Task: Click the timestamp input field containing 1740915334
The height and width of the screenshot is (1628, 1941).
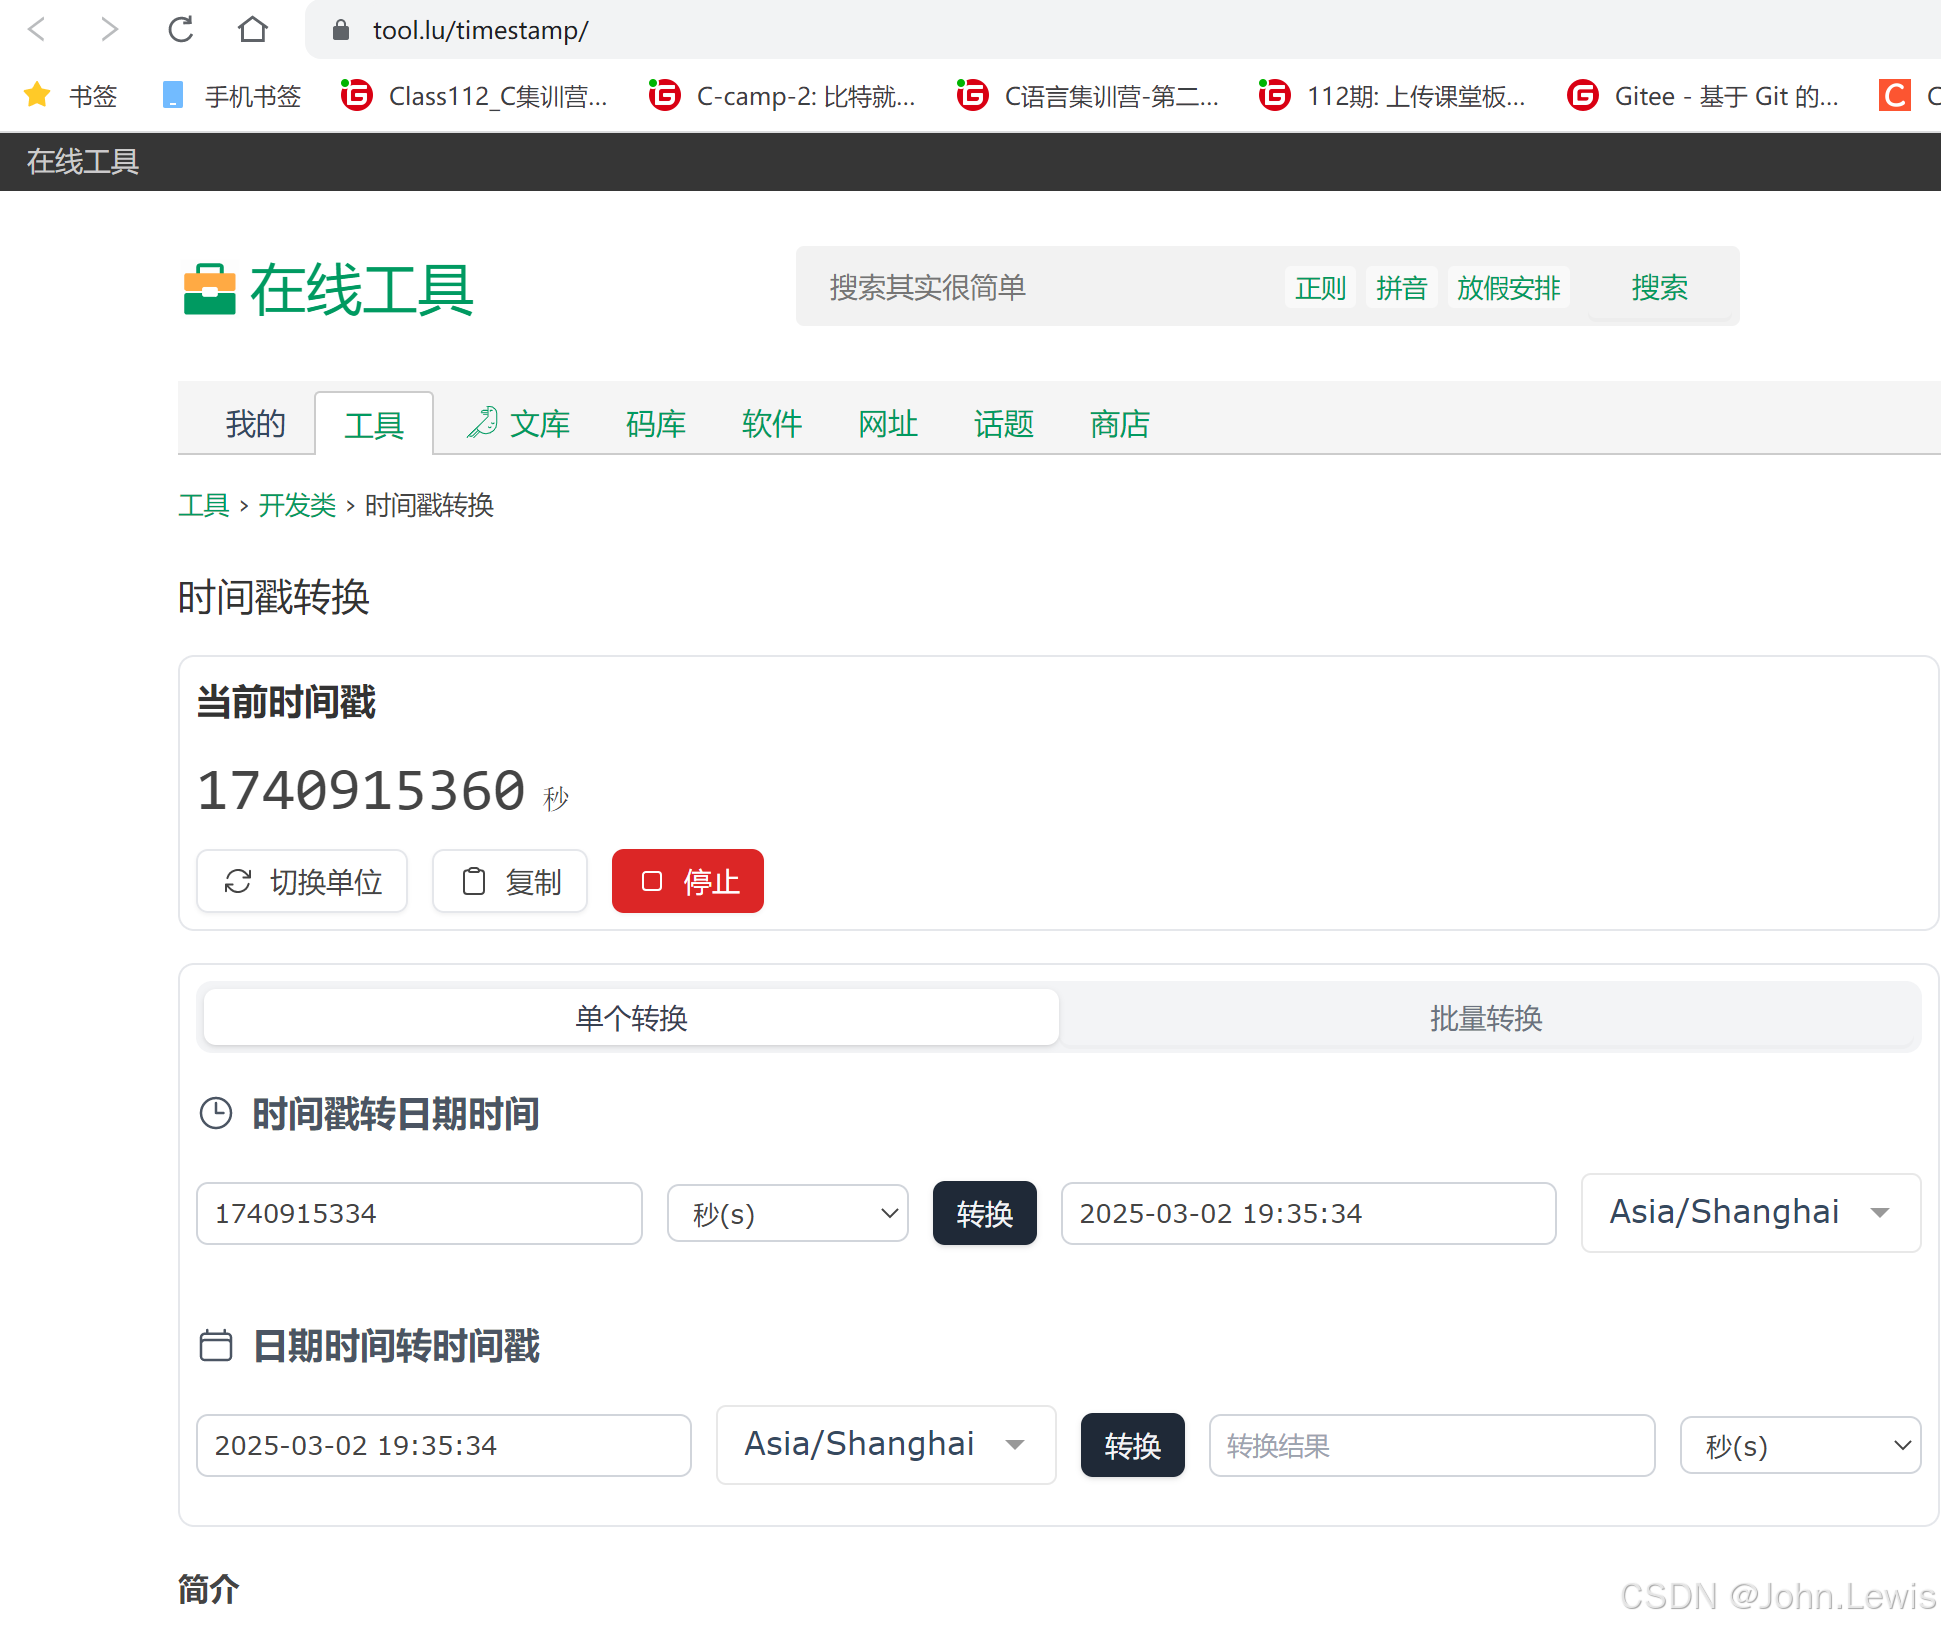Action: click(x=419, y=1213)
